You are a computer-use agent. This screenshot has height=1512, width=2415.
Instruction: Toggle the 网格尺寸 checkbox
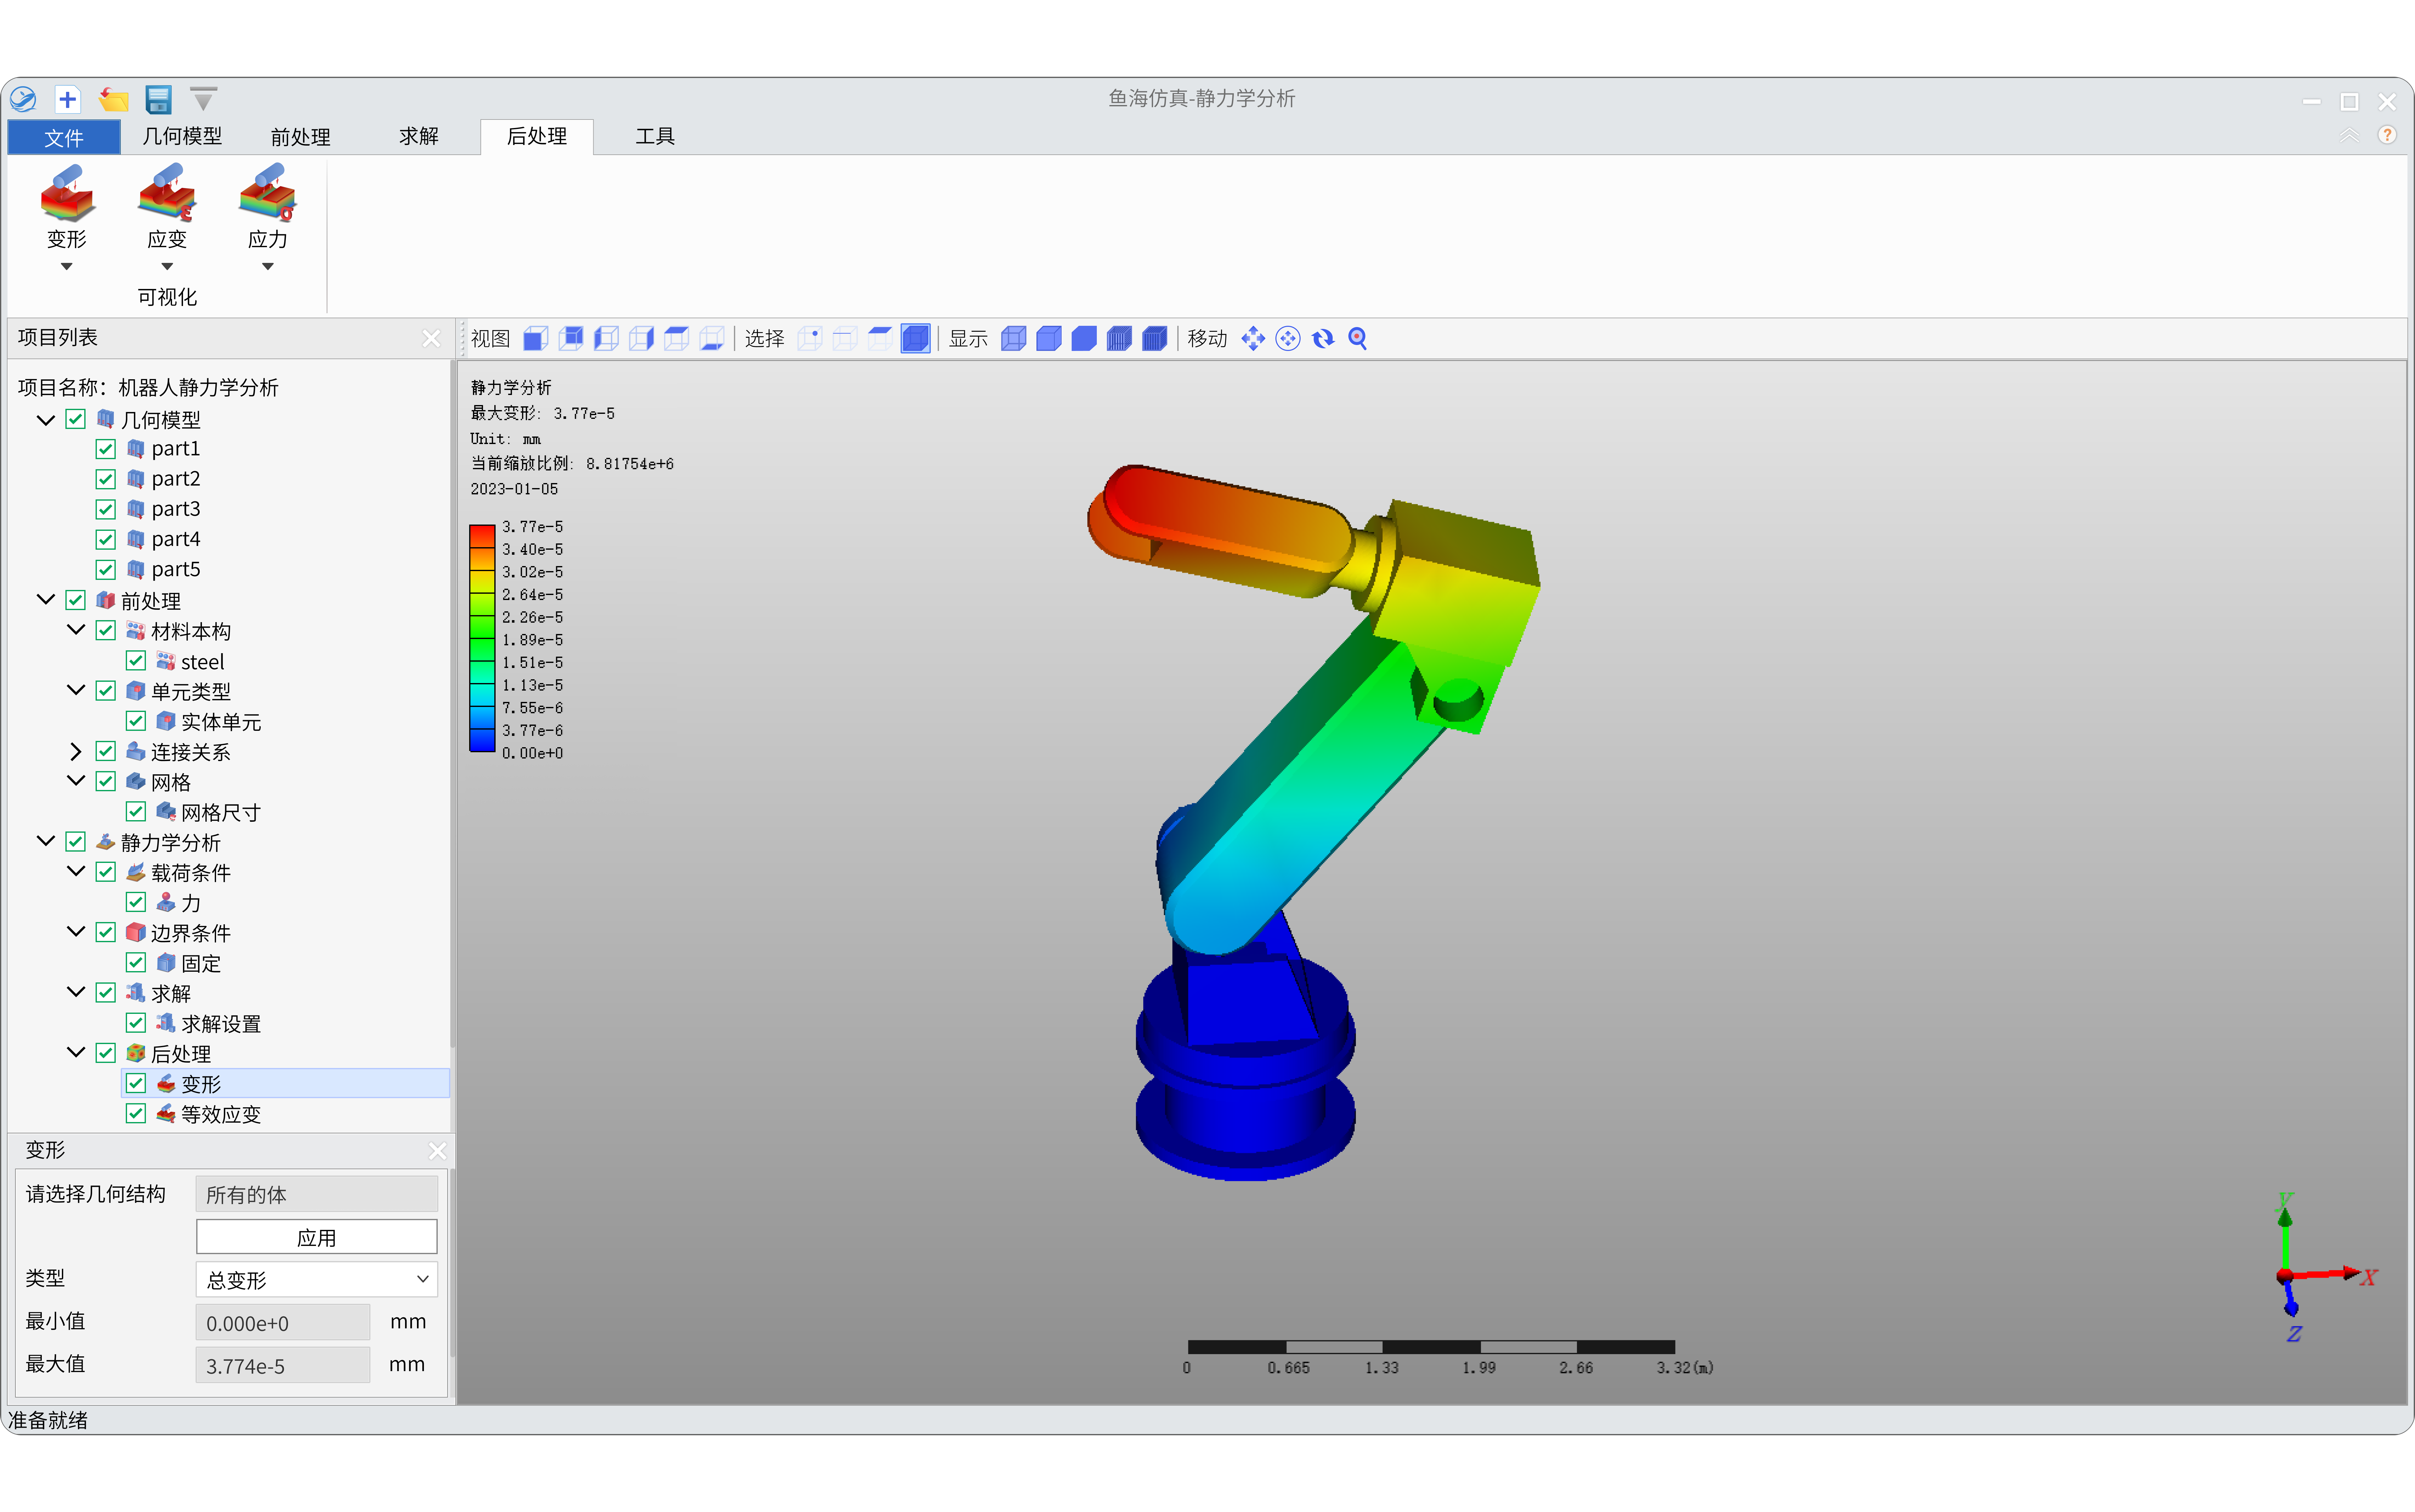click(x=136, y=812)
